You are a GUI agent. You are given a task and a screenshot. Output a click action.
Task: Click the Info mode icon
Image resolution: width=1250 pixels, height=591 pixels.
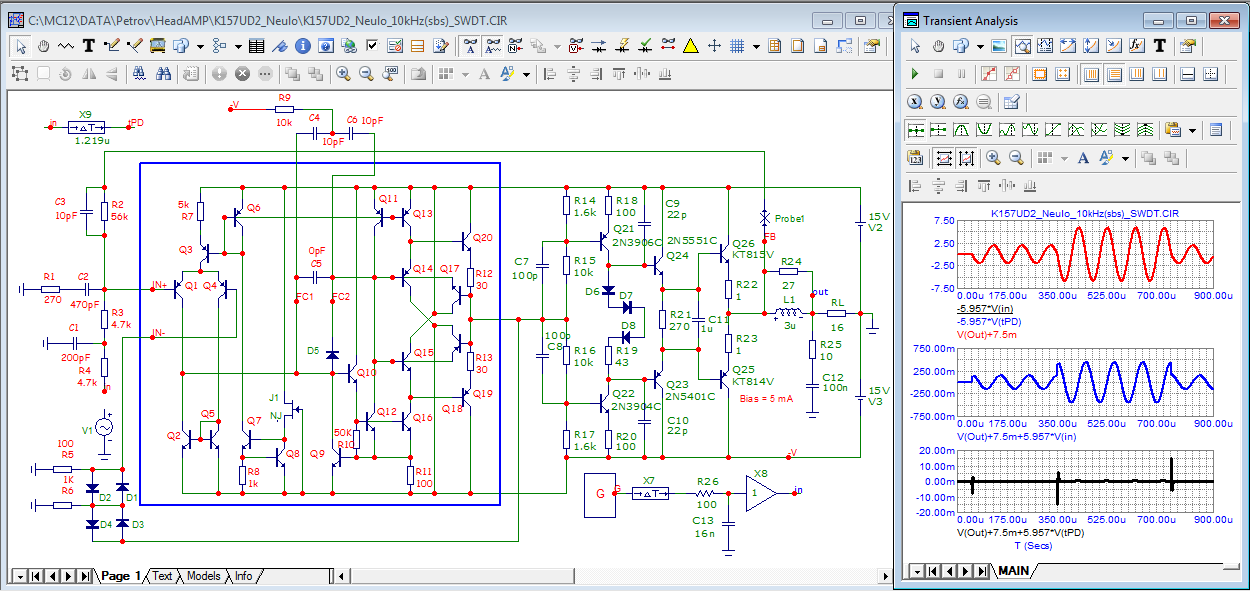point(301,46)
